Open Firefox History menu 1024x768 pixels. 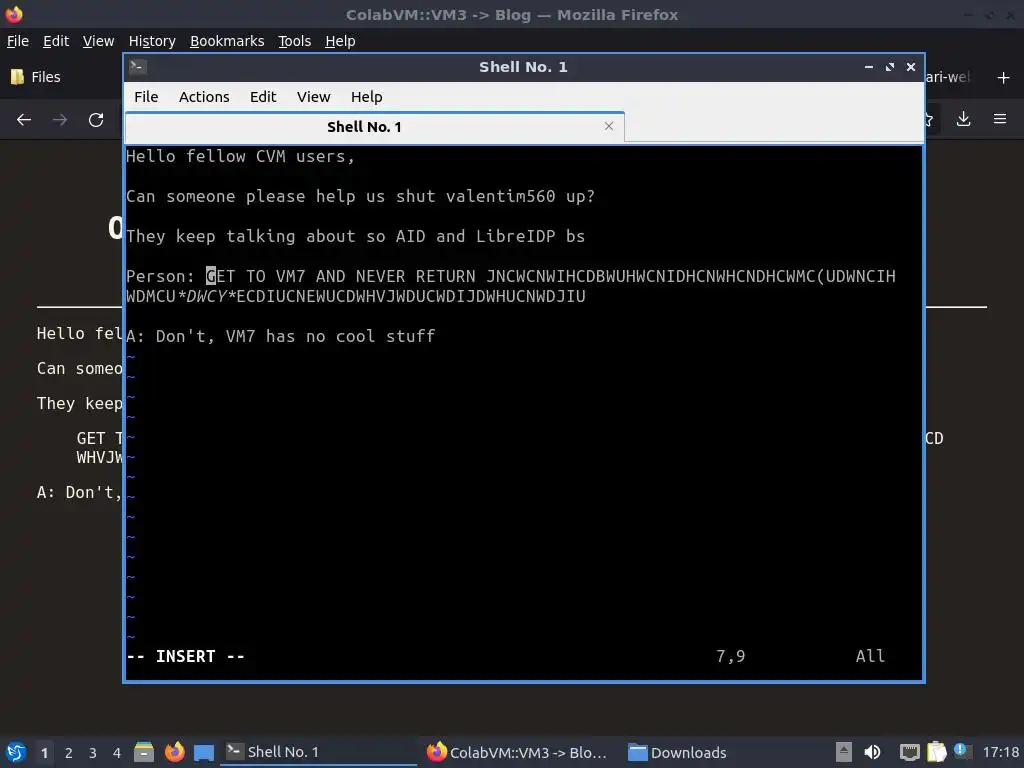click(x=152, y=41)
